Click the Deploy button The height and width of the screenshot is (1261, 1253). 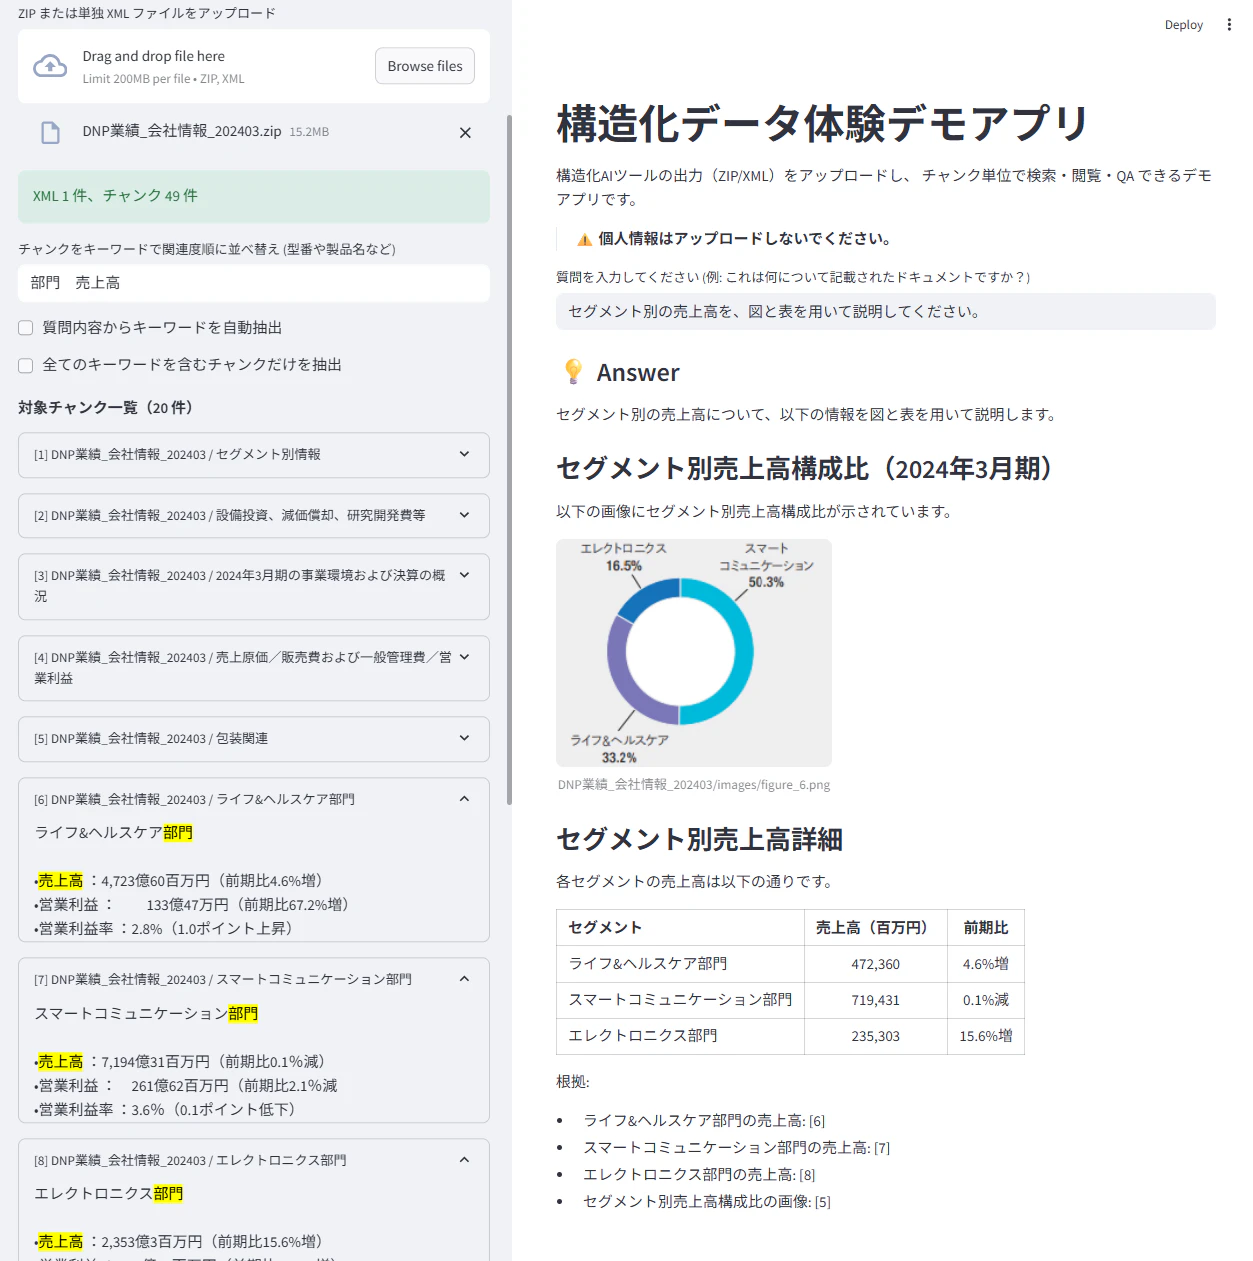[x=1184, y=25]
